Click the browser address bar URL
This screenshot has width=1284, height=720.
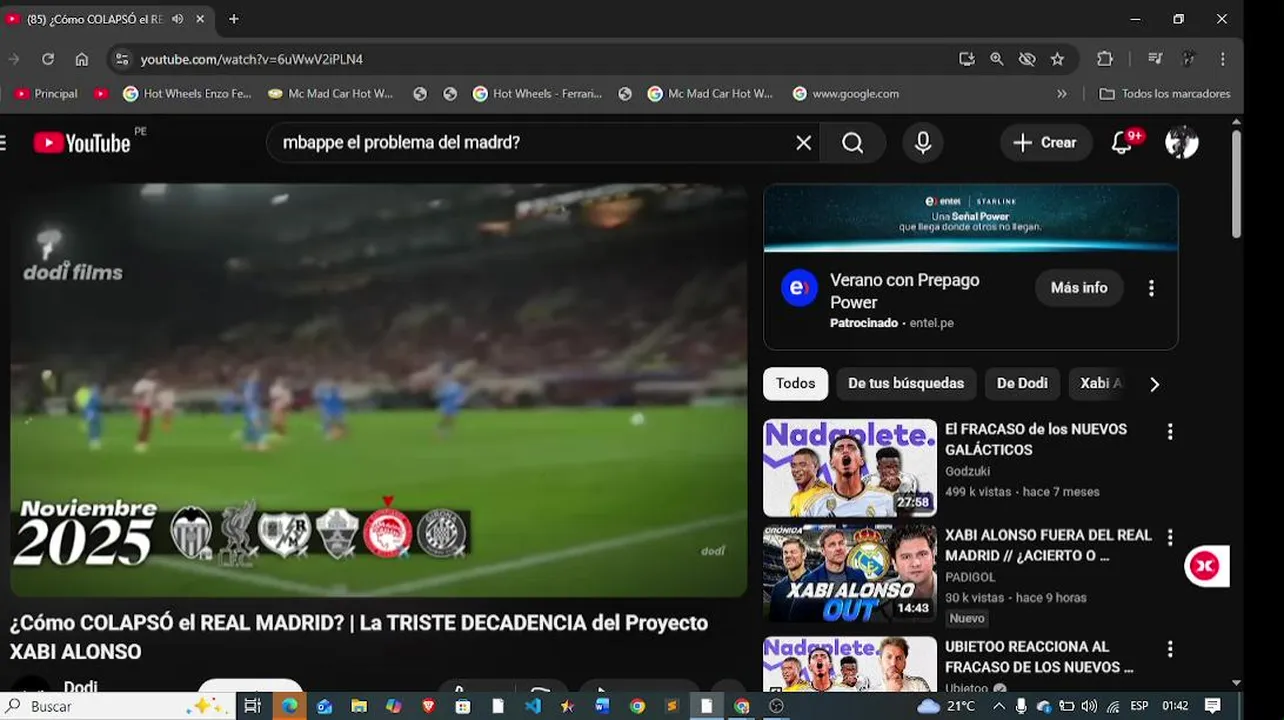(x=251, y=59)
